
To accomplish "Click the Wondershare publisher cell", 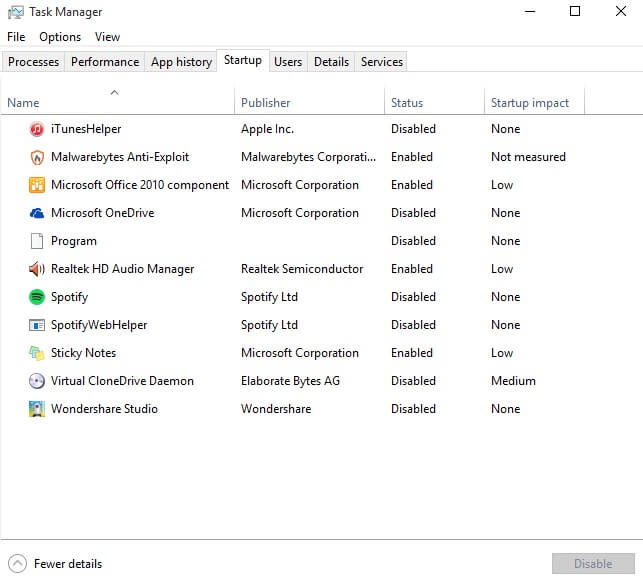I will pyautogui.click(x=276, y=409).
